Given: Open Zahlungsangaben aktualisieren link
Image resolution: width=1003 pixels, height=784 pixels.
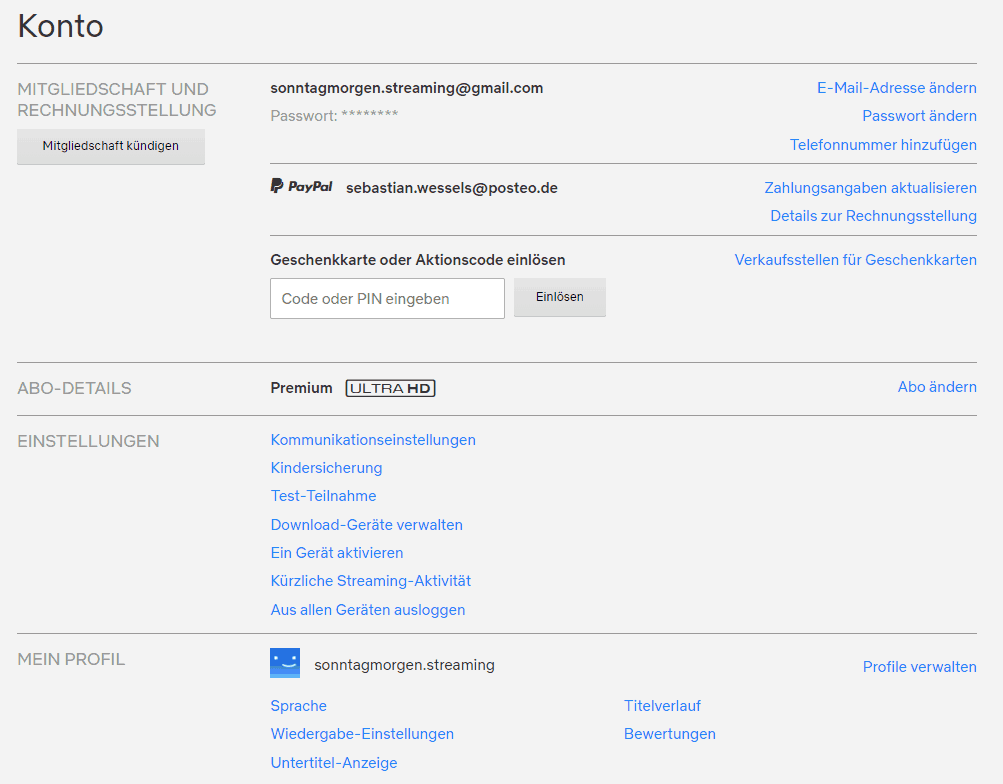Looking at the screenshot, I should tap(870, 188).
